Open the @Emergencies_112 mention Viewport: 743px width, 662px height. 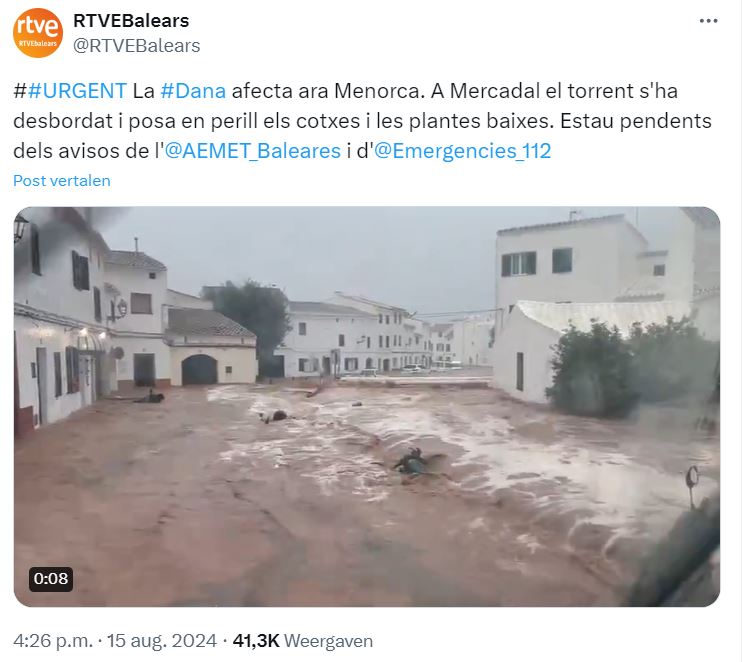(x=462, y=151)
